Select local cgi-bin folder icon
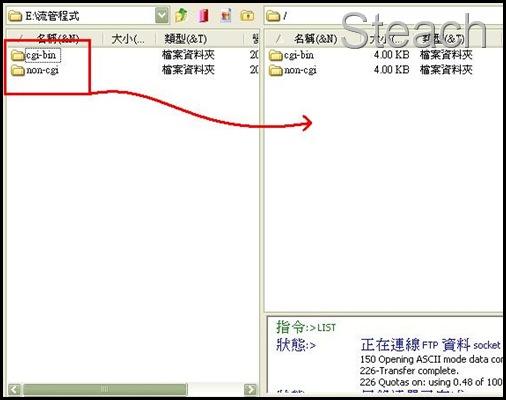The height and width of the screenshot is (400, 506). [17, 55]
